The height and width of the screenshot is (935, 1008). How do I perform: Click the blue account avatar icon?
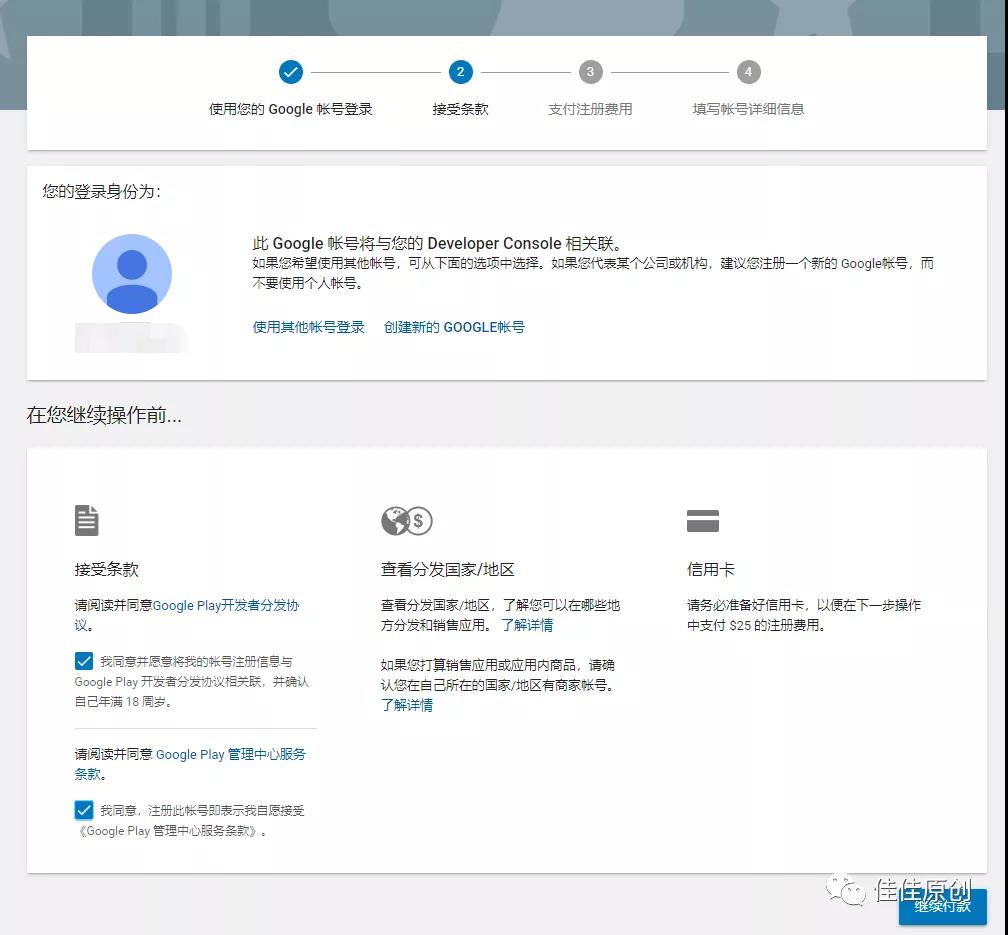coord(132,274)
